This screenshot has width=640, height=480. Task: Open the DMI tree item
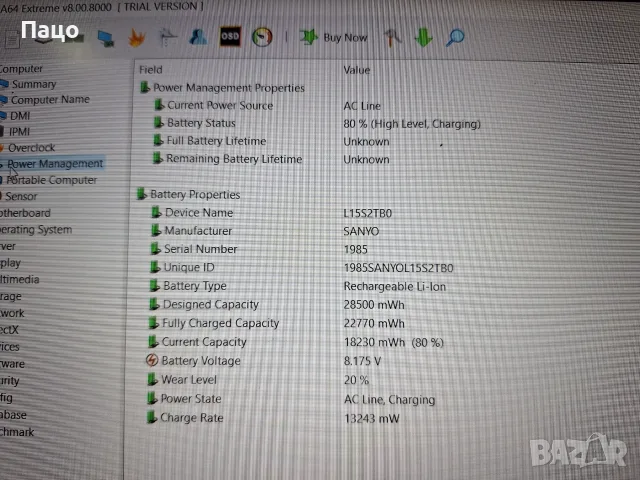coord(20,116)
